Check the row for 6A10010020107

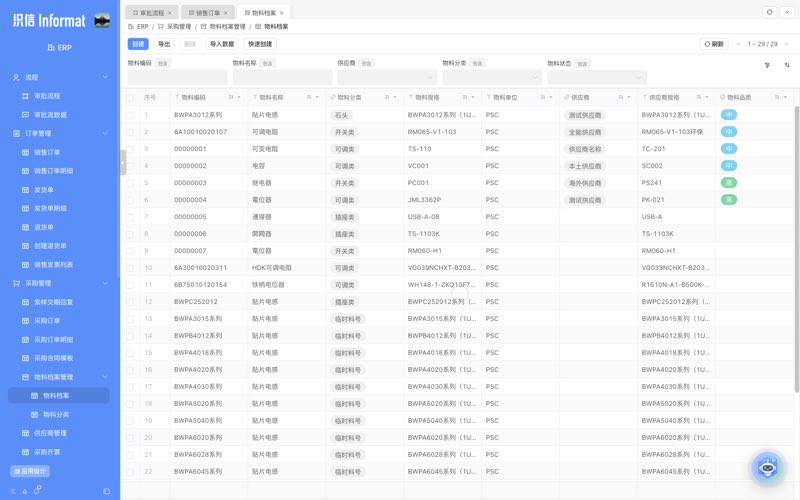click(x=130, y=132)
